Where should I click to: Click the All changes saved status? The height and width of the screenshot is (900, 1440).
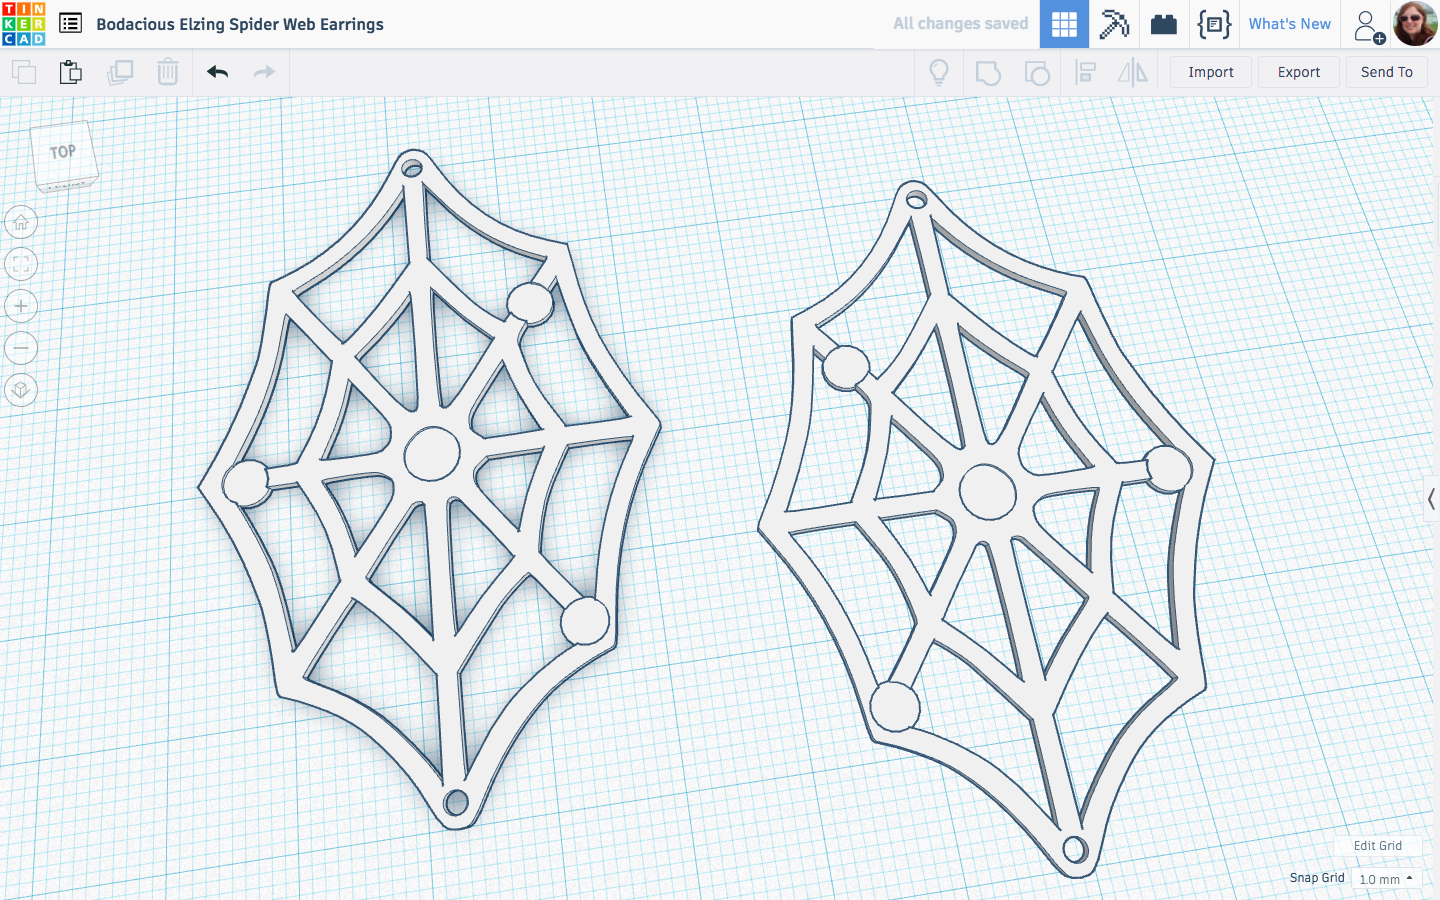960,24
